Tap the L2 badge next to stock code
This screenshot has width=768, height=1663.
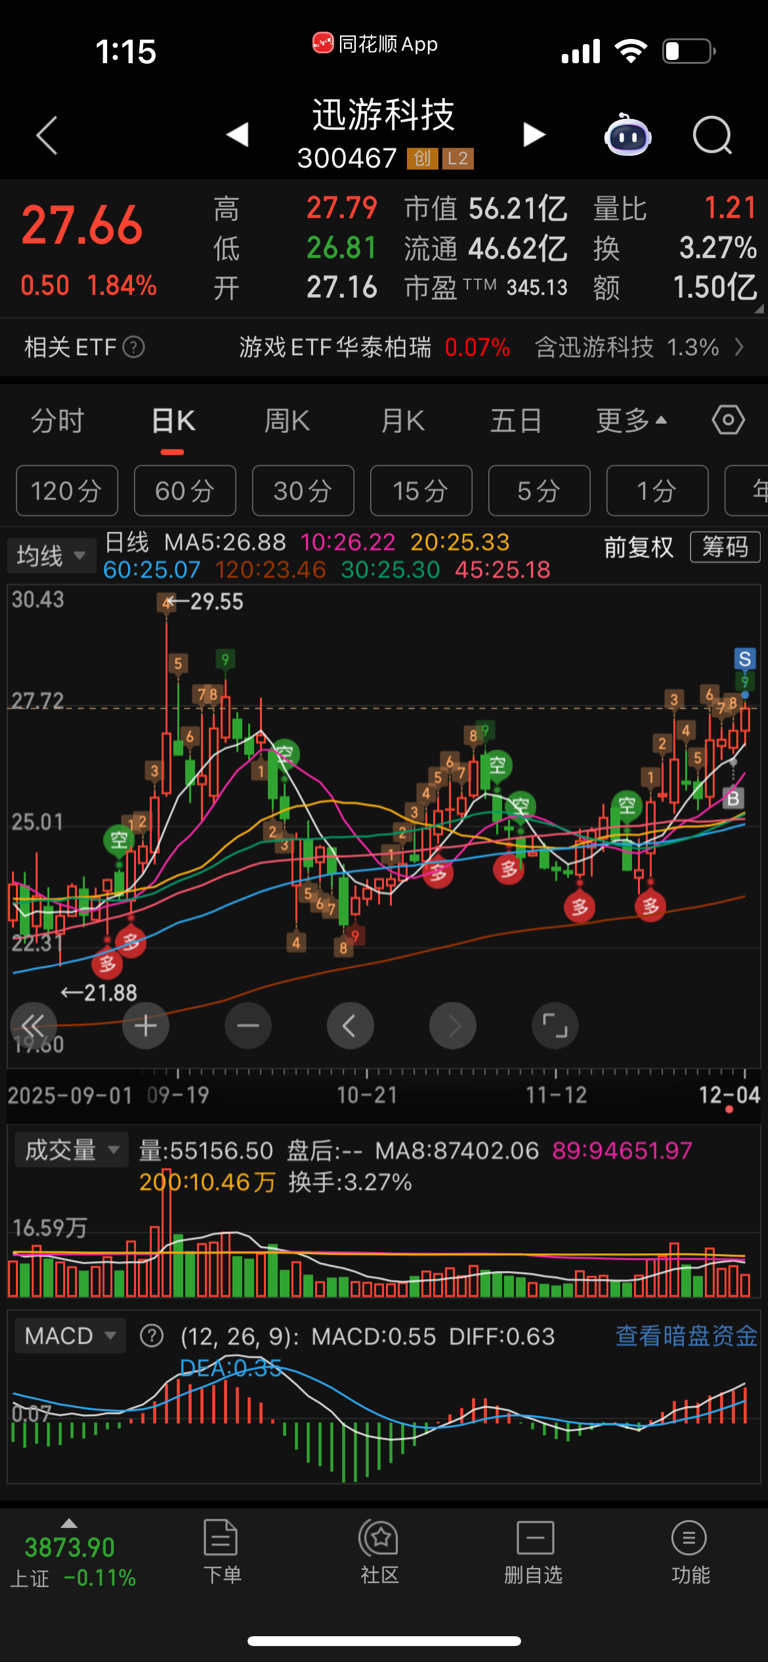pos(458,158)
